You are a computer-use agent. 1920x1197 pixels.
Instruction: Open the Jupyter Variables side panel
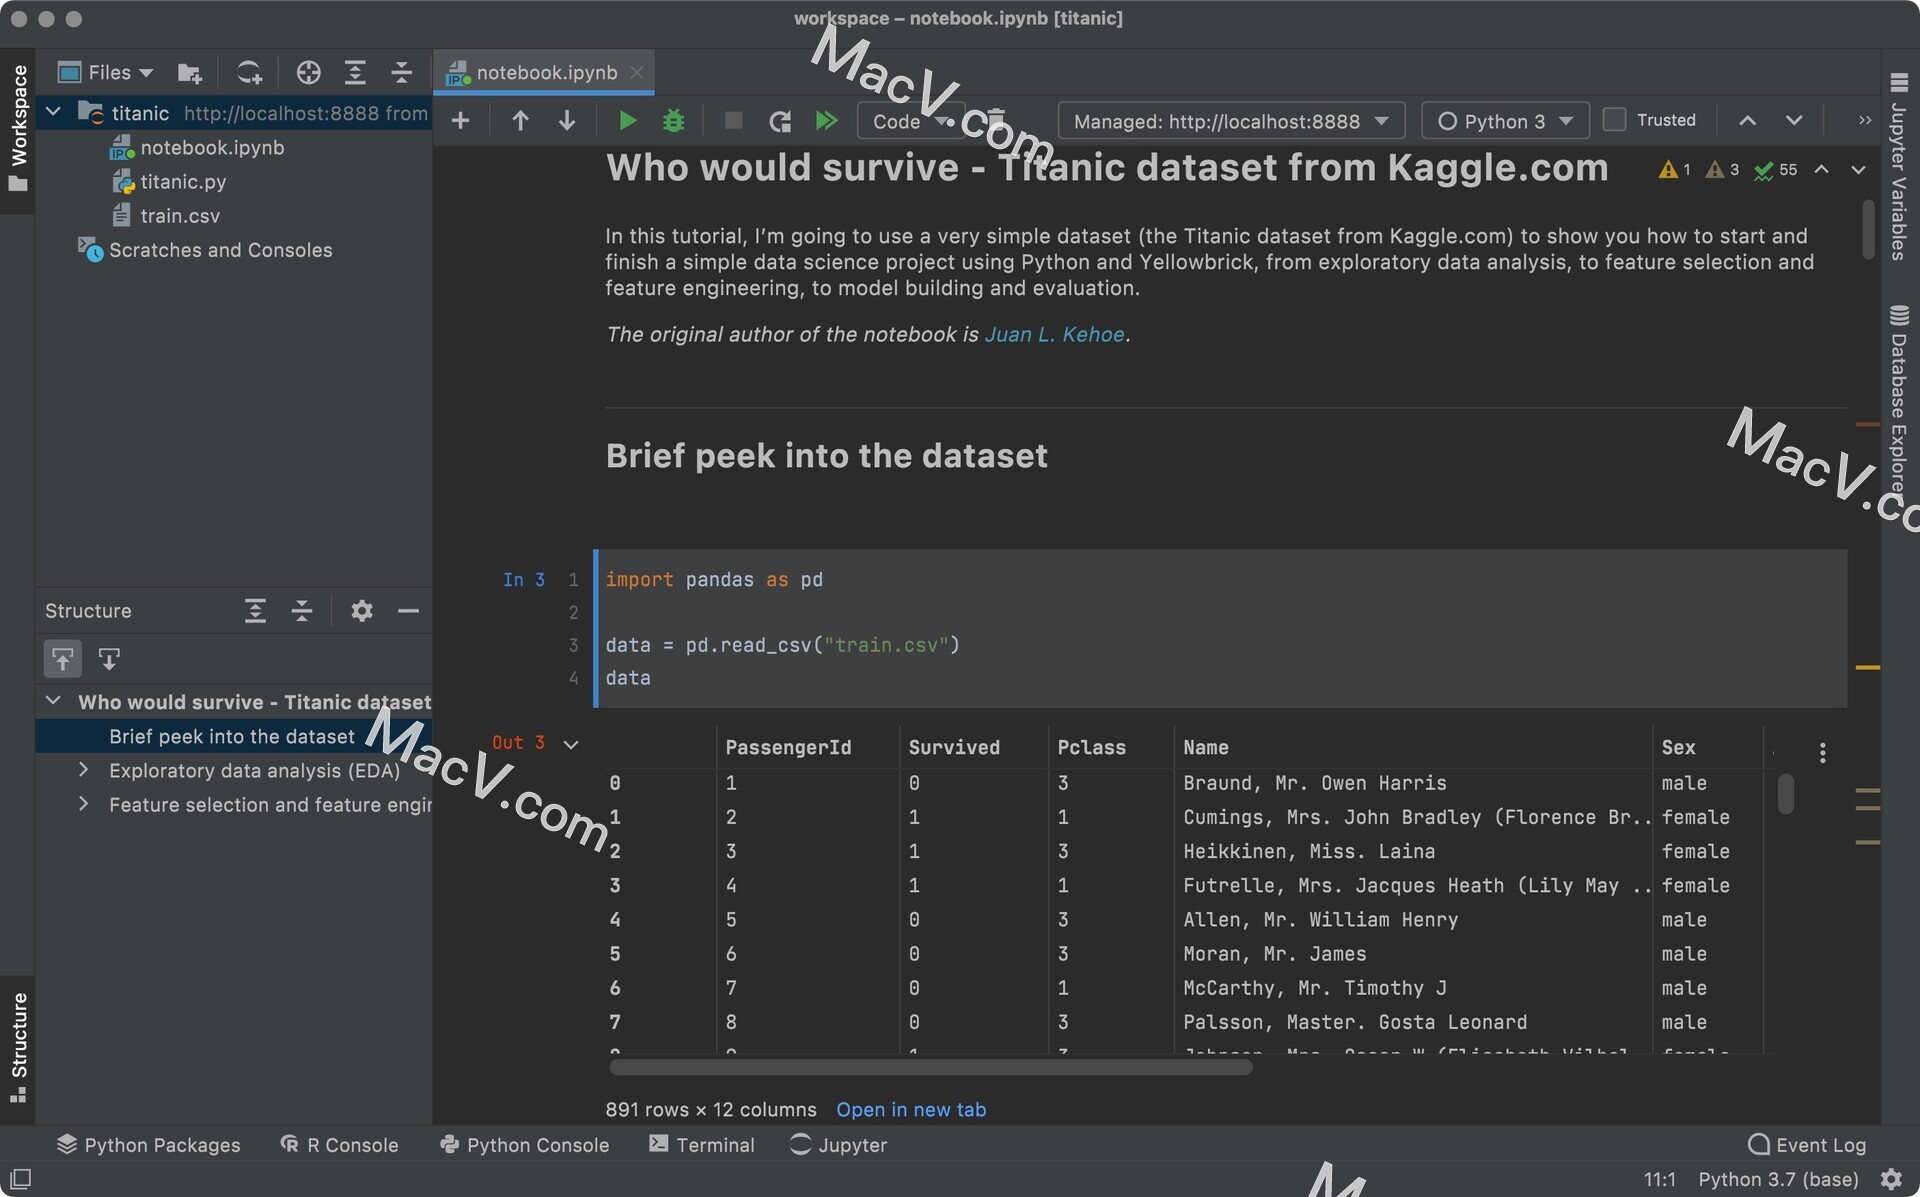[x=1899, y=166]
